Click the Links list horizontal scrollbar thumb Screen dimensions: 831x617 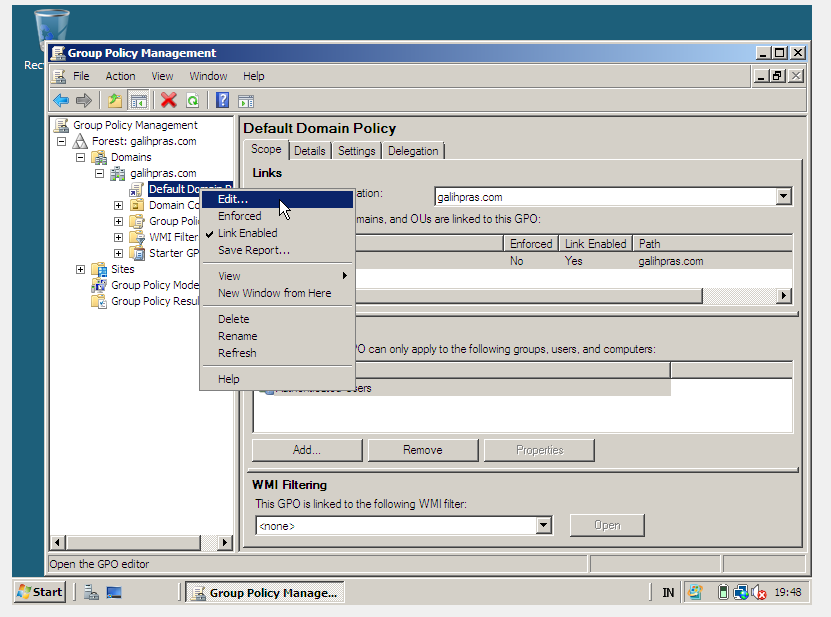[x=528, y=296]
